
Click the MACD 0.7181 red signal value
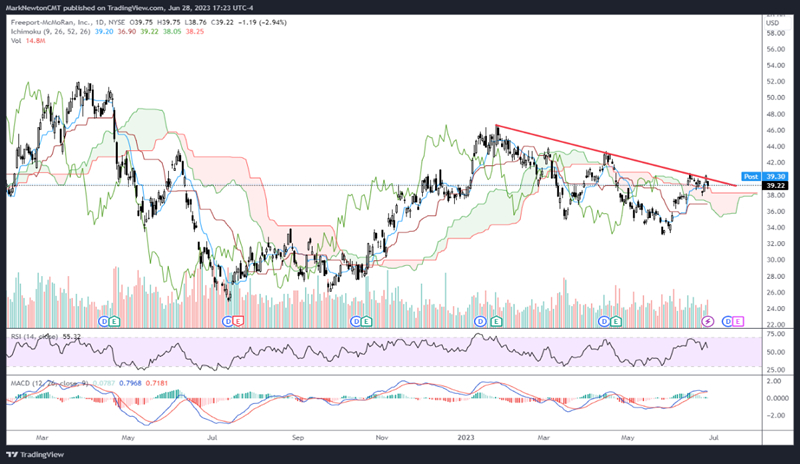(x=157, y=383)
